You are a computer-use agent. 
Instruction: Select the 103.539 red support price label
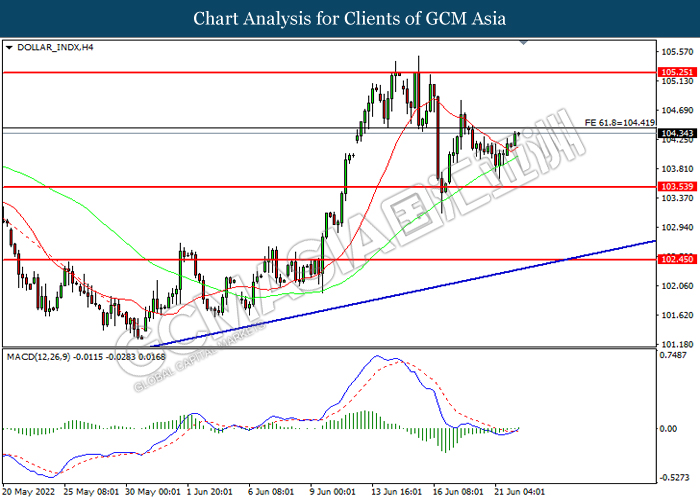click(x=677, y=187)
